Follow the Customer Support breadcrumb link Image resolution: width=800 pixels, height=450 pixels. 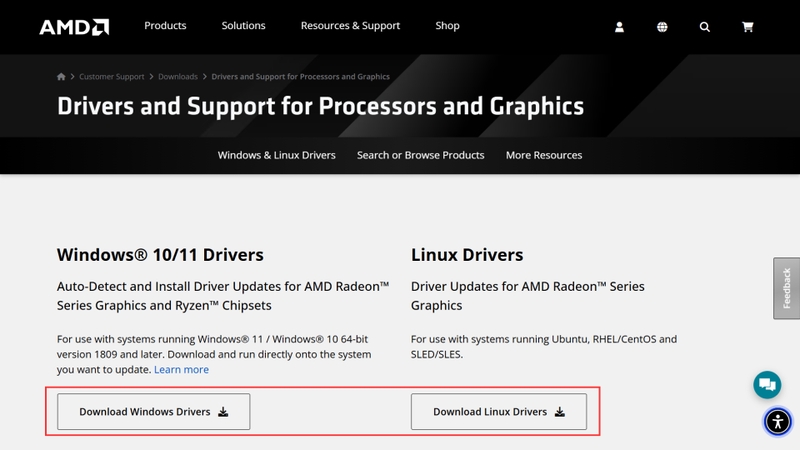point(112,77)
